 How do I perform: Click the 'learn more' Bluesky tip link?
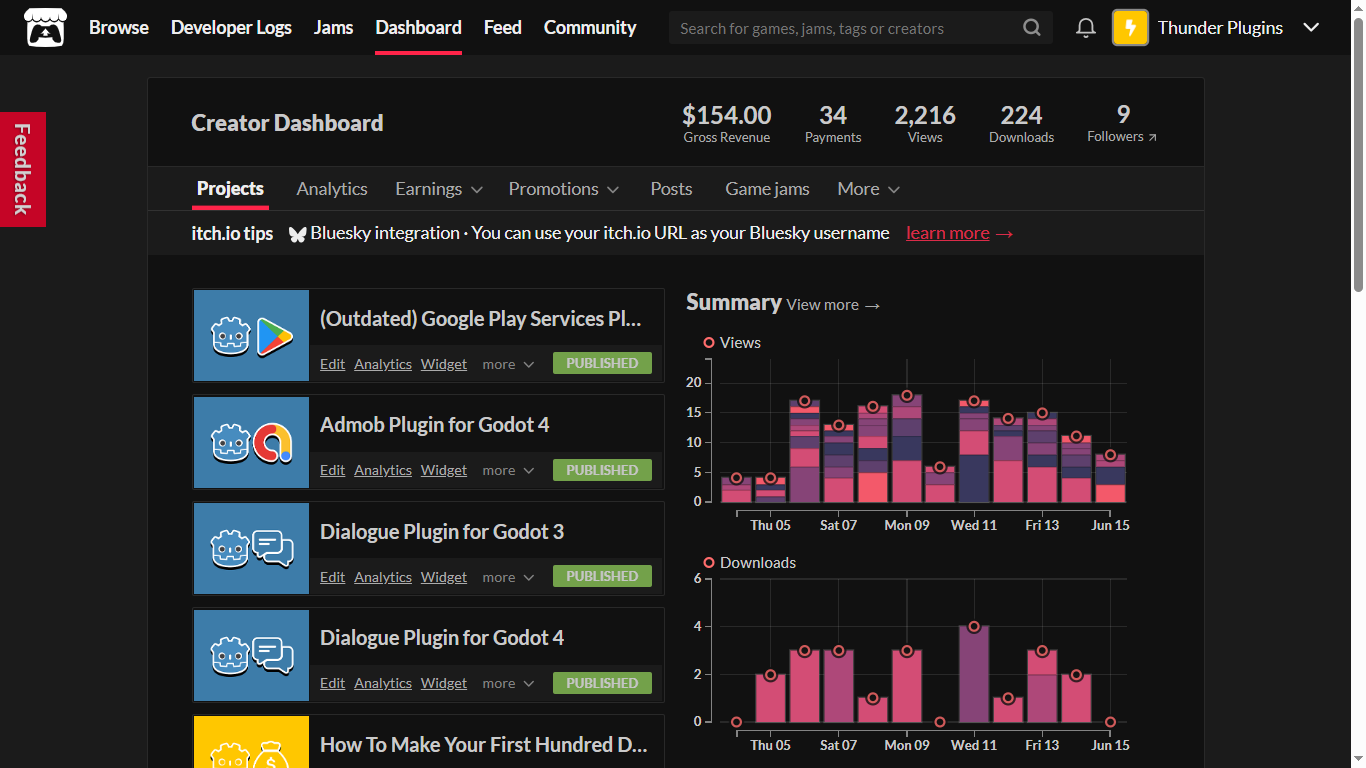tap(948, 234)
